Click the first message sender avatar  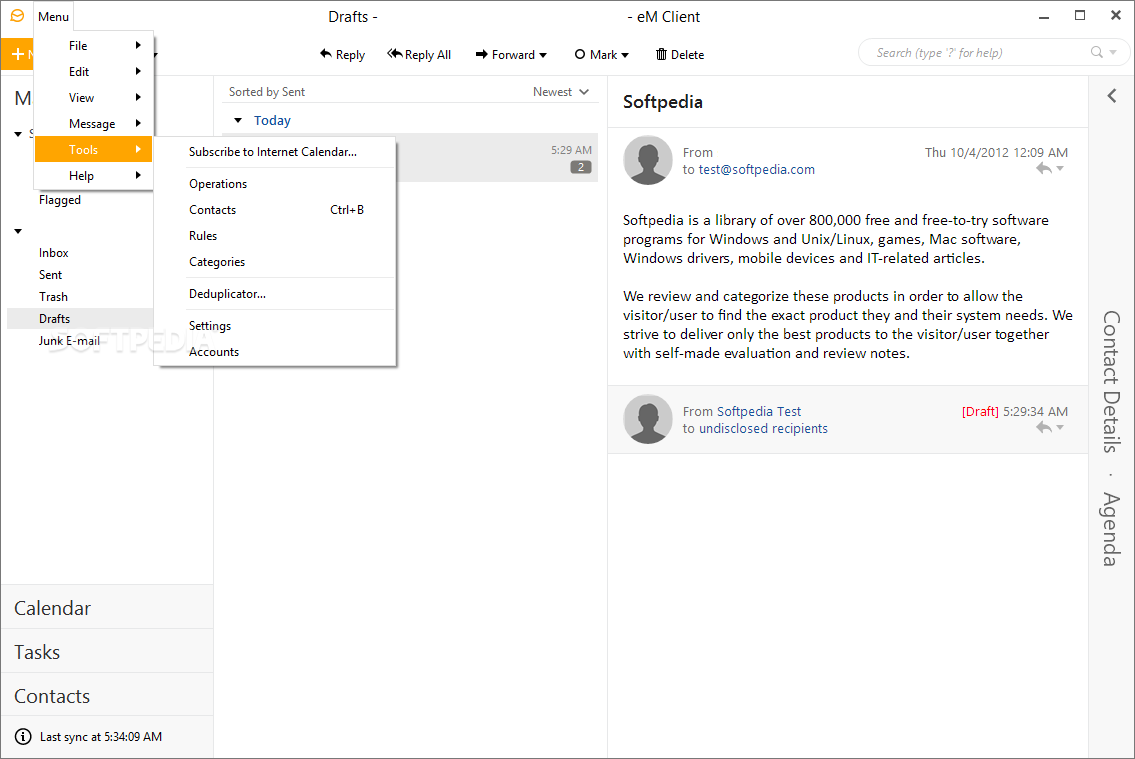[x=648, y=160]
